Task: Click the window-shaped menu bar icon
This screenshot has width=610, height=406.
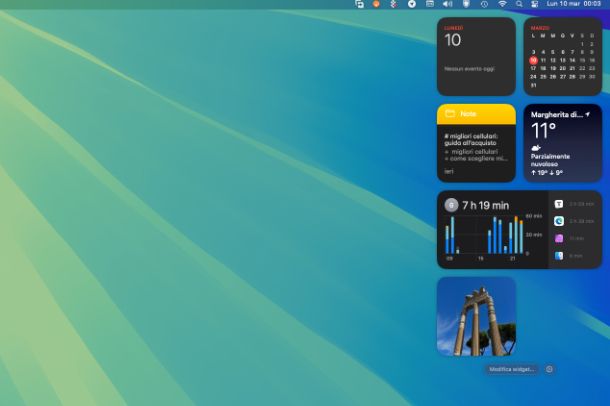Action: coord(430,4)
